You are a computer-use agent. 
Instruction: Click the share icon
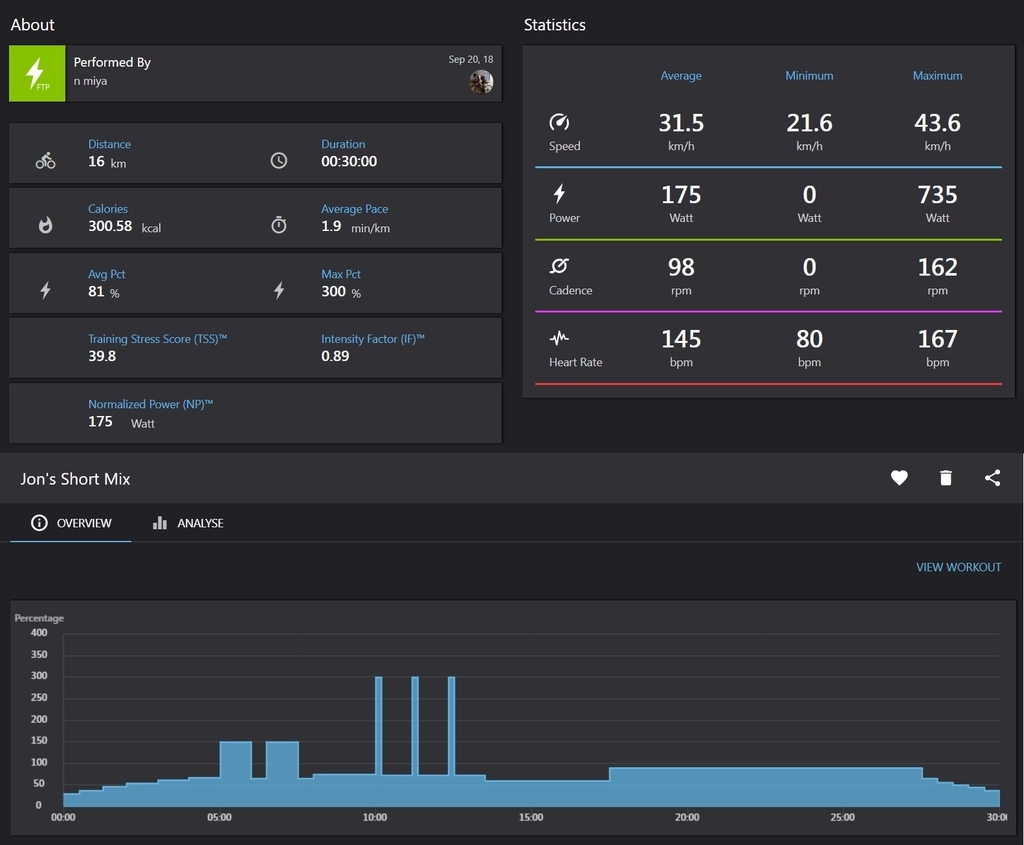click(x=993, y=478)
